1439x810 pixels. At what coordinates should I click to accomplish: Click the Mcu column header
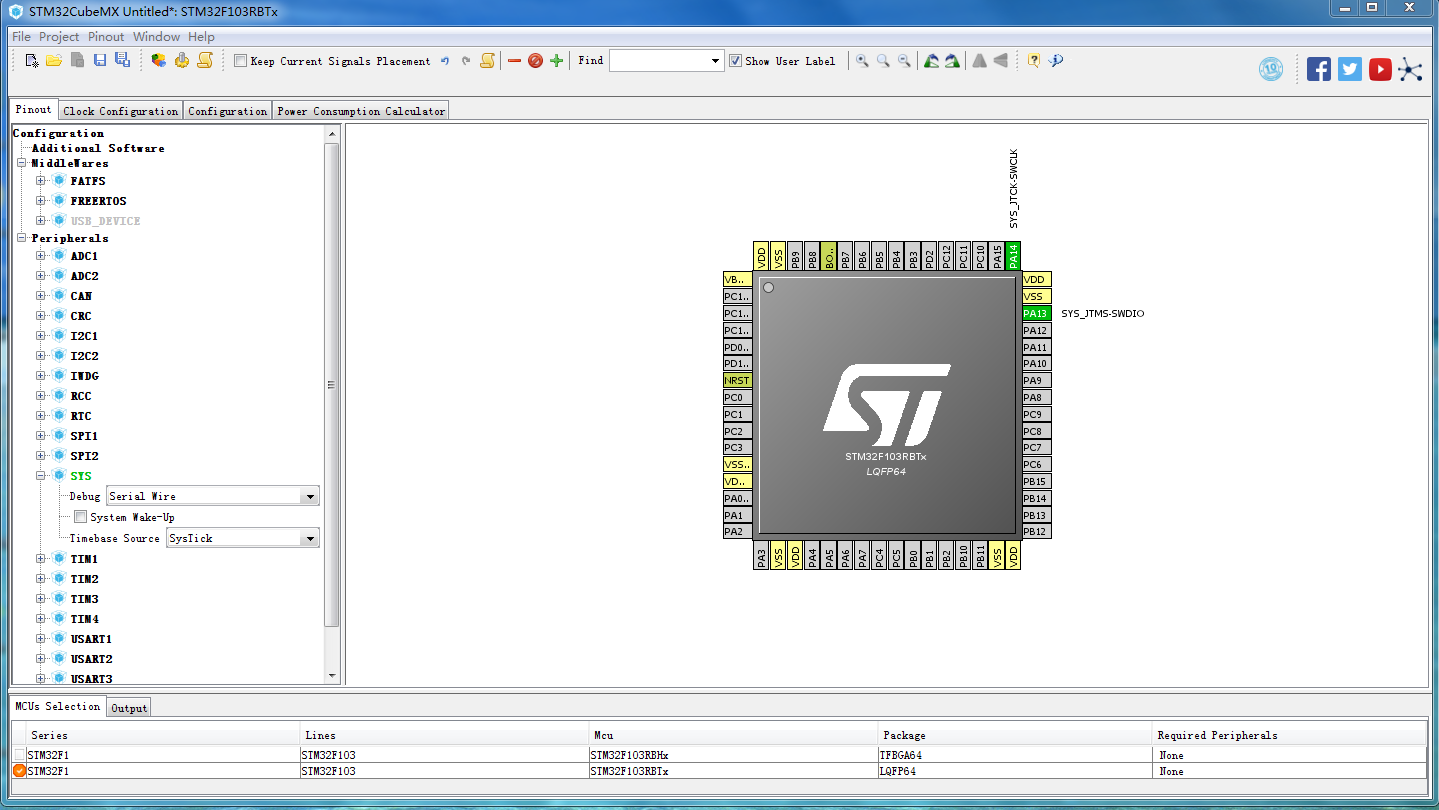click(x=731, y=735)
